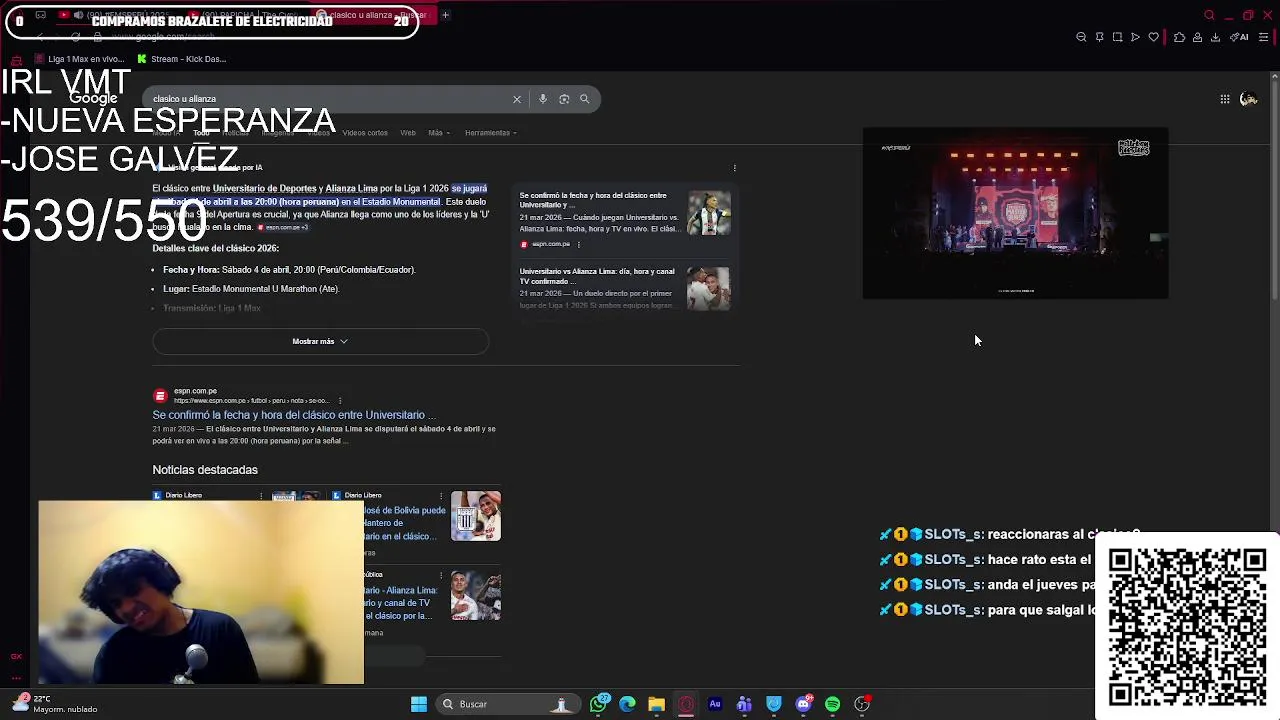
Task: Click the send/flow arrow toolbar icon
Action: pyautogui.click(x=1135, y=37)
